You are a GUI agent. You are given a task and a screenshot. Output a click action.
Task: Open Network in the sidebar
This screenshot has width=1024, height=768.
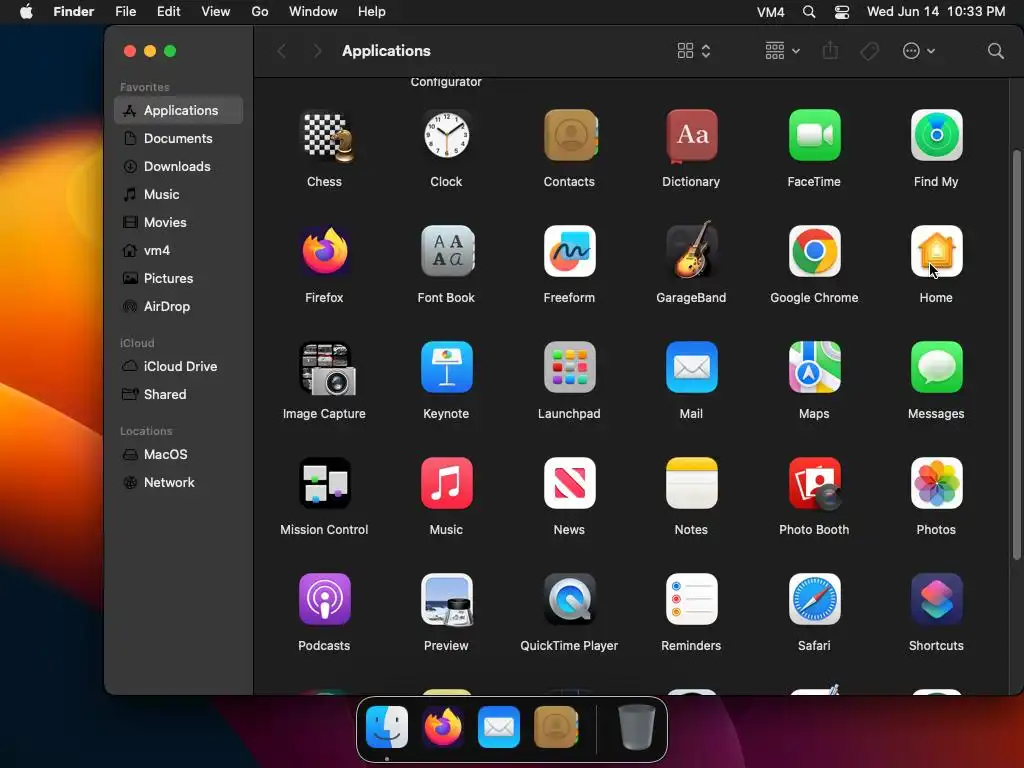point(178,483)
